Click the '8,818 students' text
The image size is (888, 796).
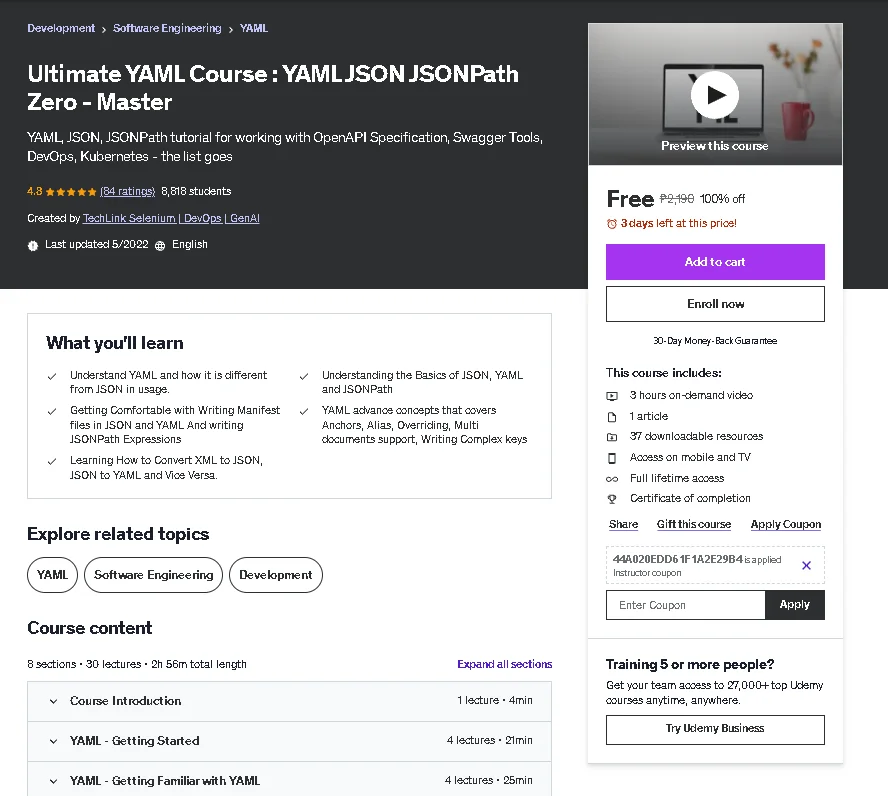pyautogui.click(x=196, y=191)
